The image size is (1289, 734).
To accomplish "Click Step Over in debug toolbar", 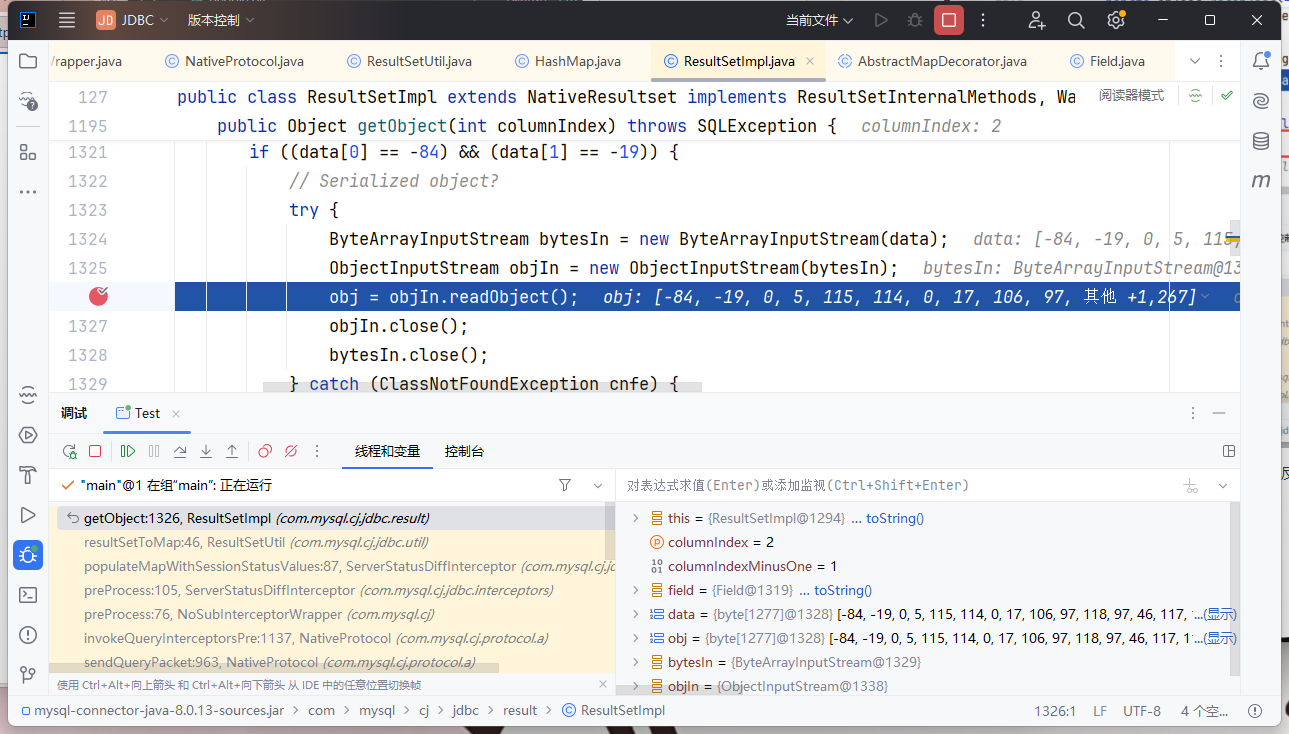I will tap(180, 452).
